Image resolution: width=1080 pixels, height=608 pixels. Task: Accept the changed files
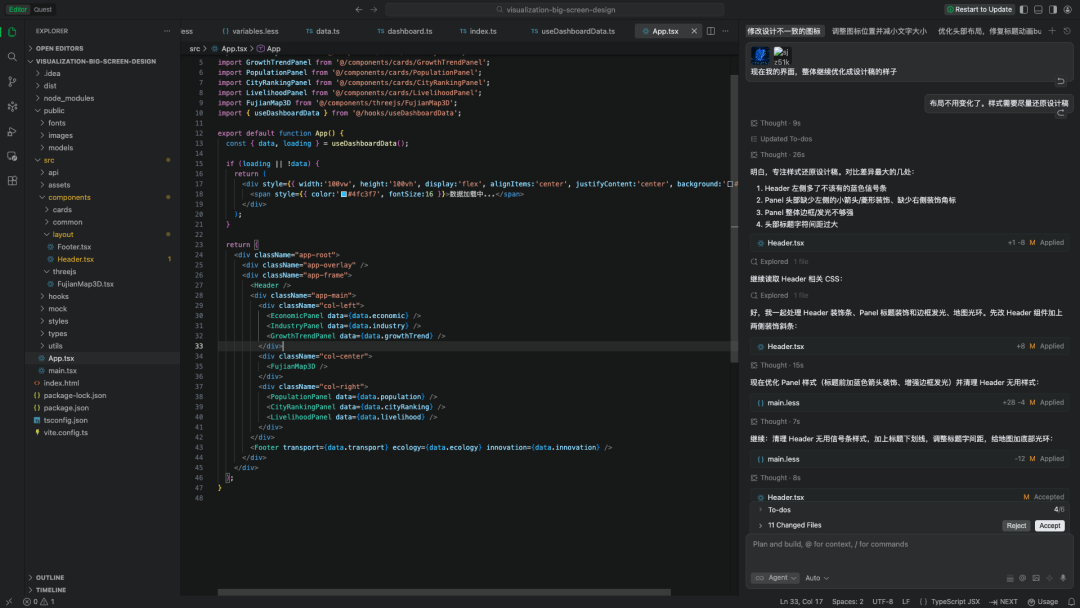(x=1050, y=526)
